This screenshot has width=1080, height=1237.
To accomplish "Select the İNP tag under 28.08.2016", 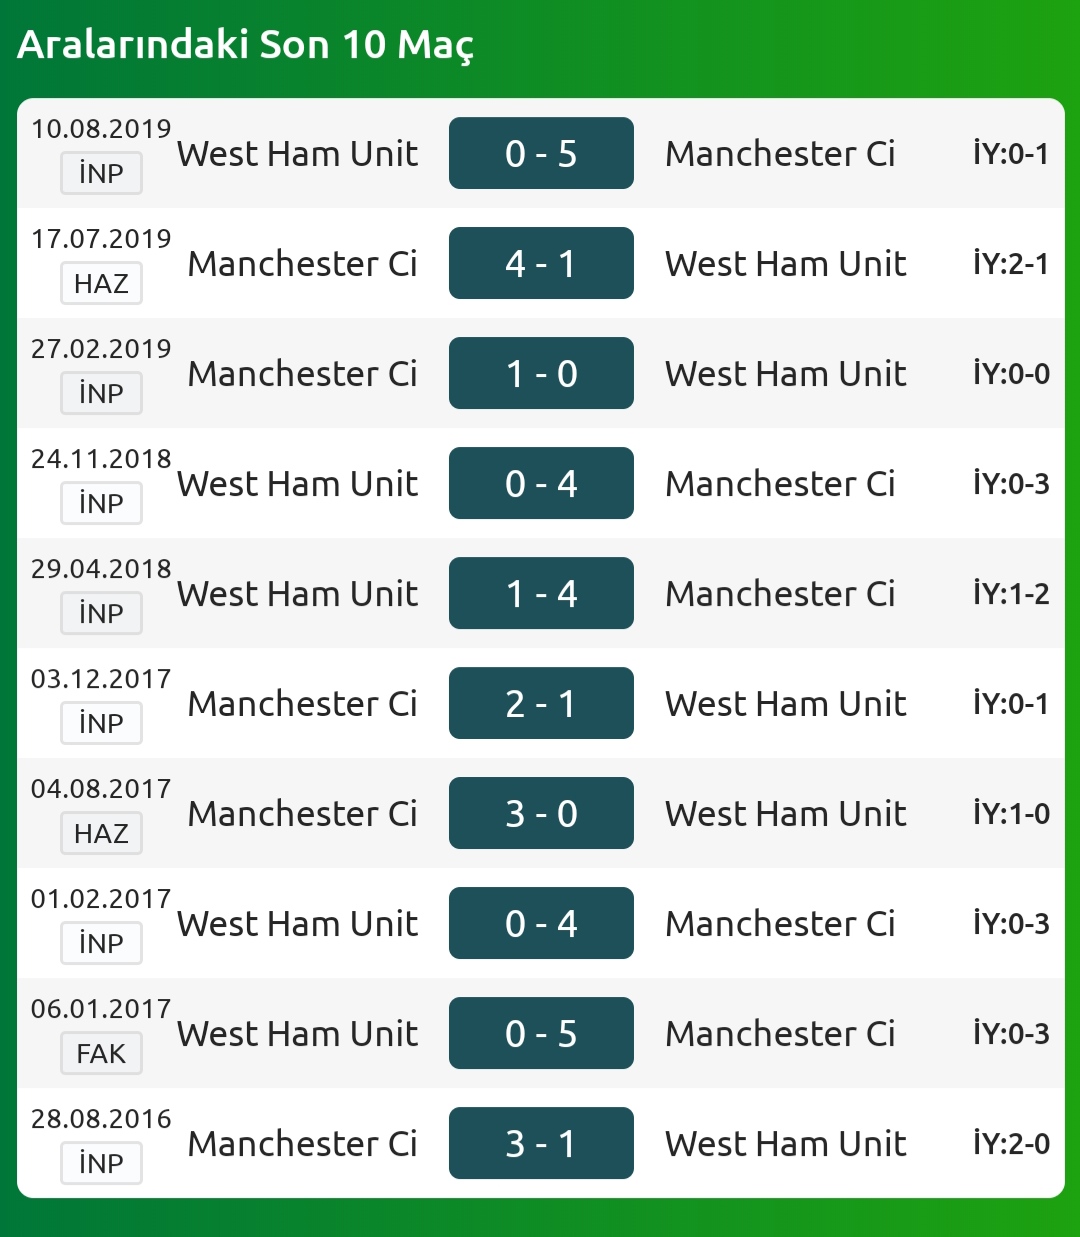I will point(101,1163).
